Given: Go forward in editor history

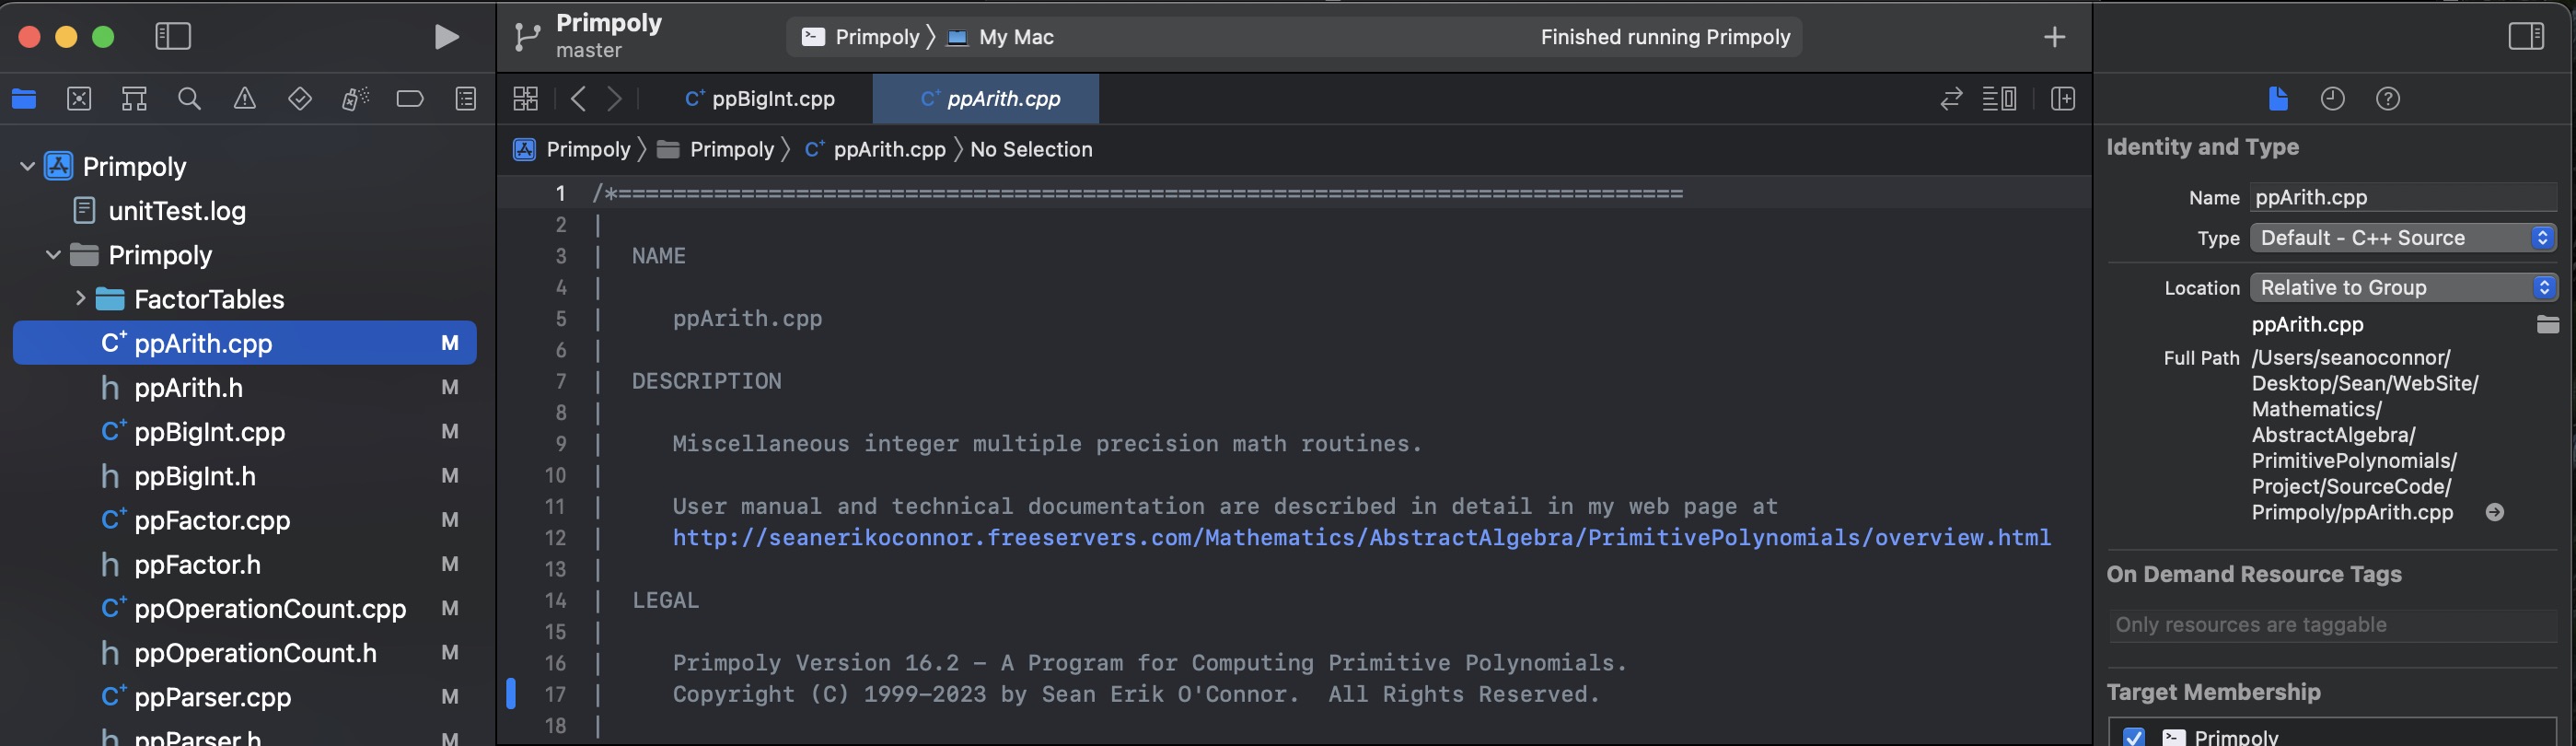Looking at the screenshot, I should (x=615, y=99).
